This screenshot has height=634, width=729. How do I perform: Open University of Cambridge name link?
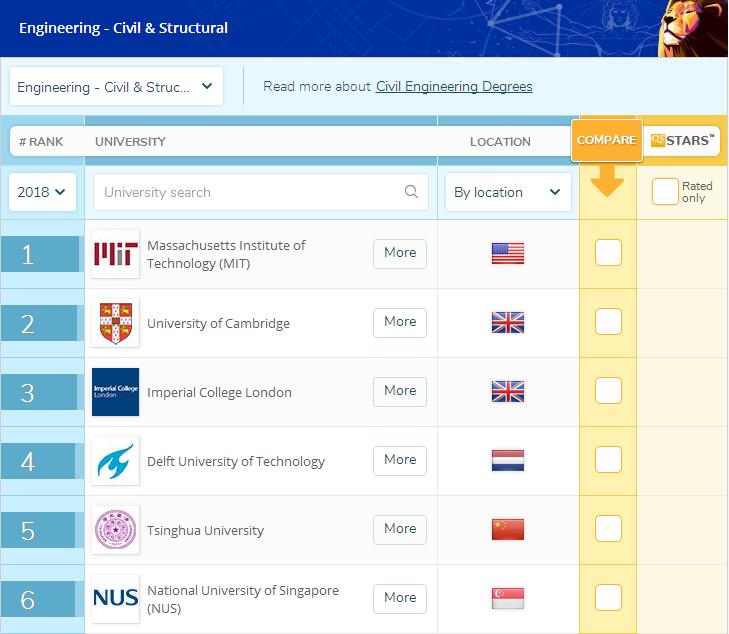coord(219,324)
